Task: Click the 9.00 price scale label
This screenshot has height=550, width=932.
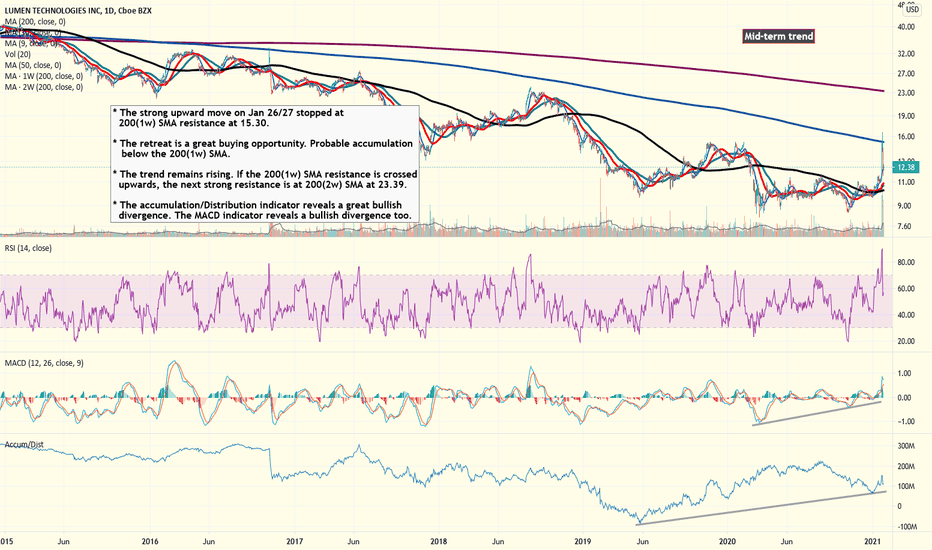Action: [905, 206]
